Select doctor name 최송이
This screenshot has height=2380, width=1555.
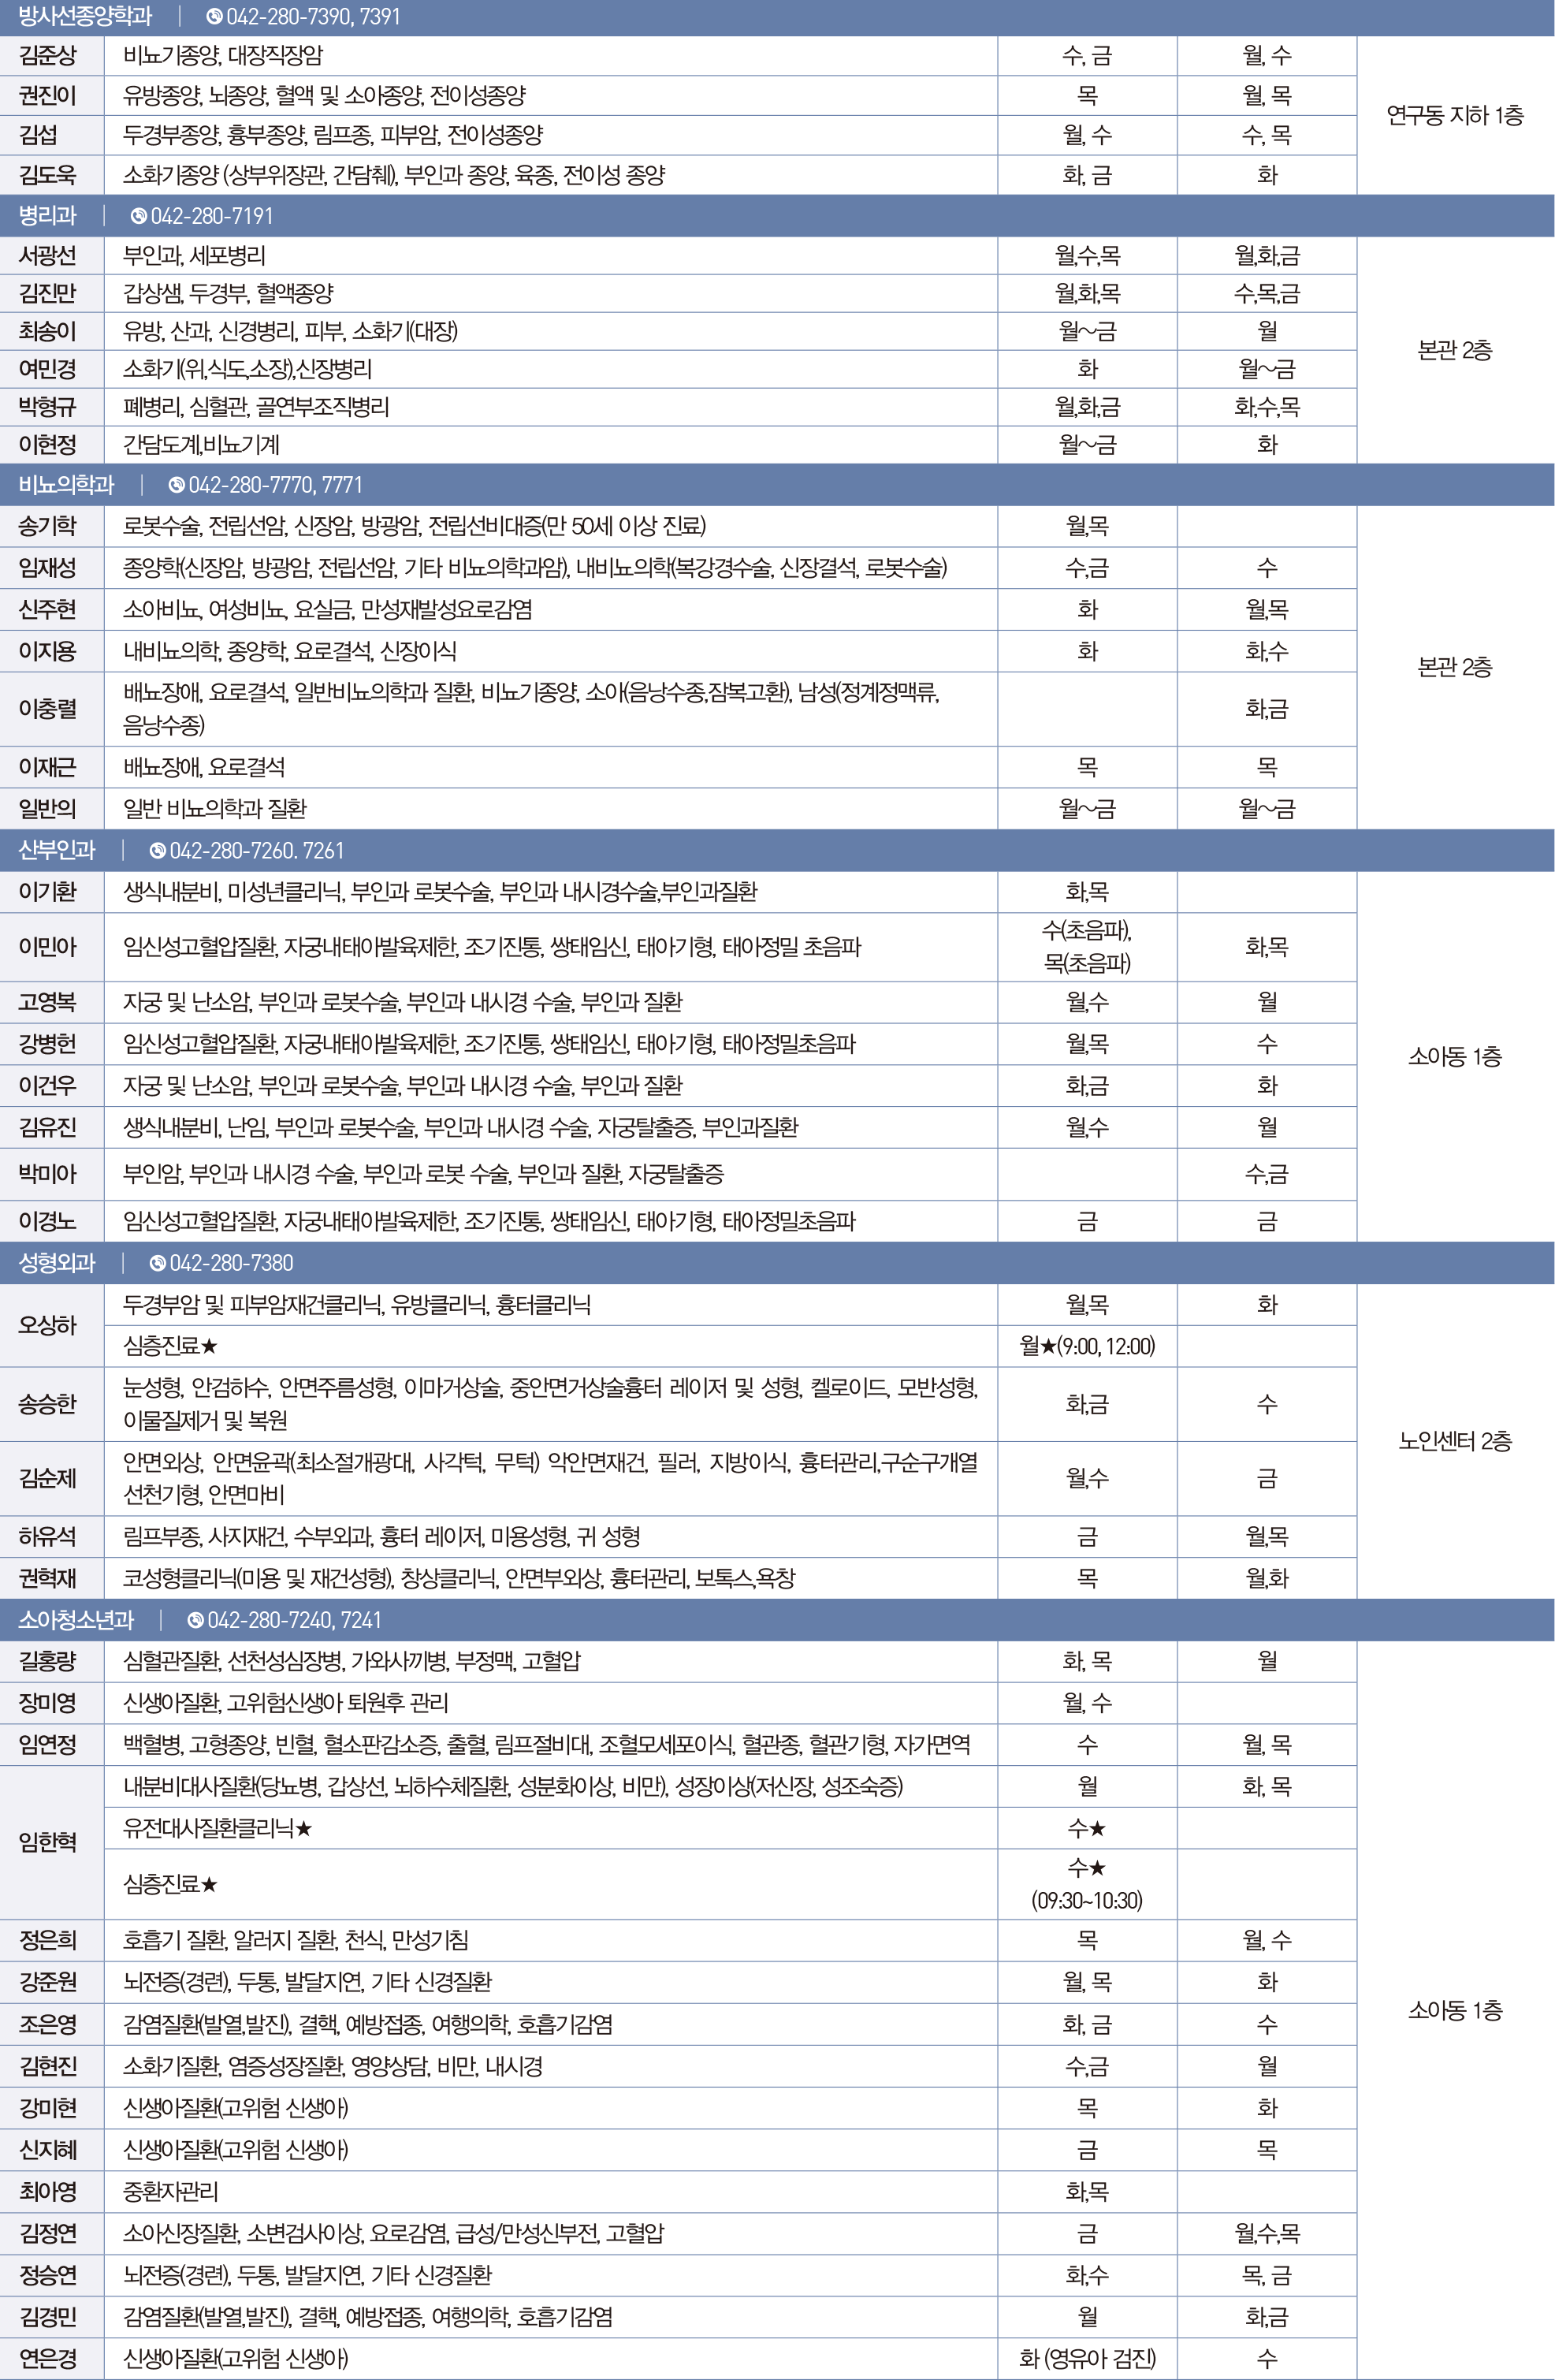click(47, 331)
